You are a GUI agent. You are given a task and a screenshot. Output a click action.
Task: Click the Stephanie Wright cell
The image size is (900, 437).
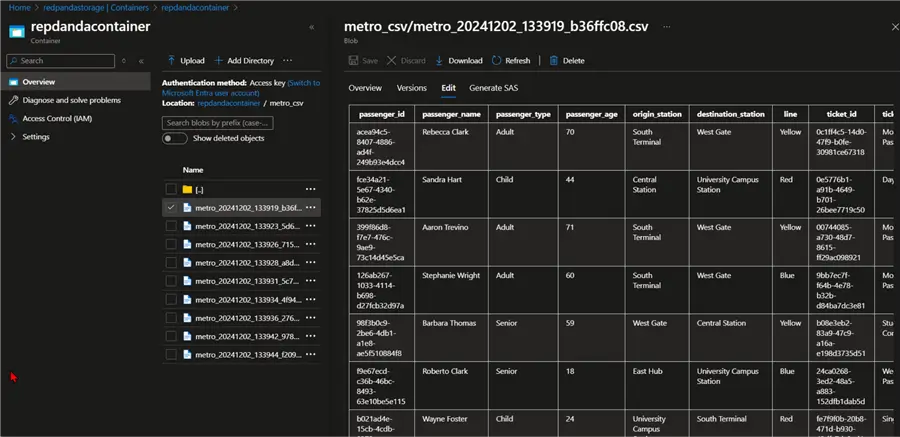tap(451, 290)
